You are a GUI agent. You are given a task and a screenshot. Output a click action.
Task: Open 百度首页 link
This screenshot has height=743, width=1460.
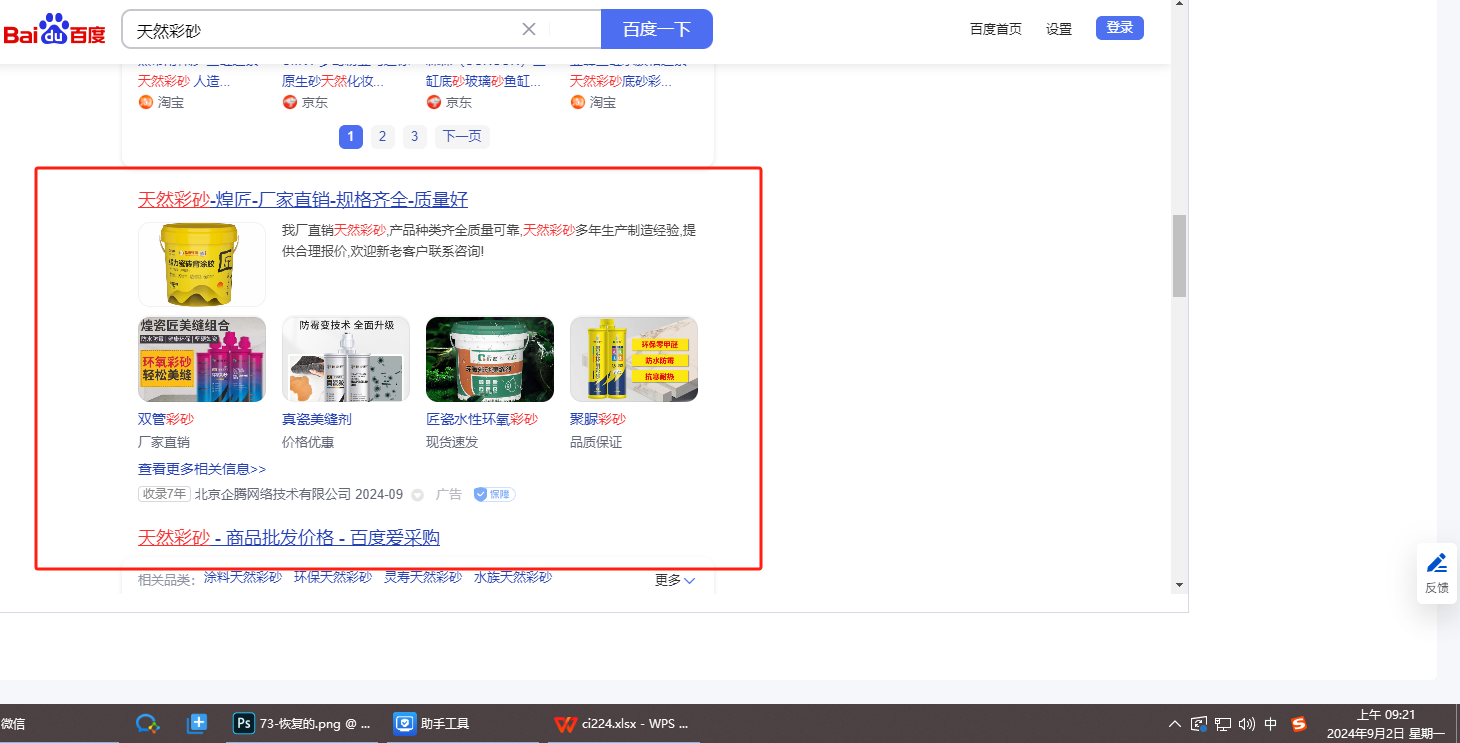[x=996, y=29]
